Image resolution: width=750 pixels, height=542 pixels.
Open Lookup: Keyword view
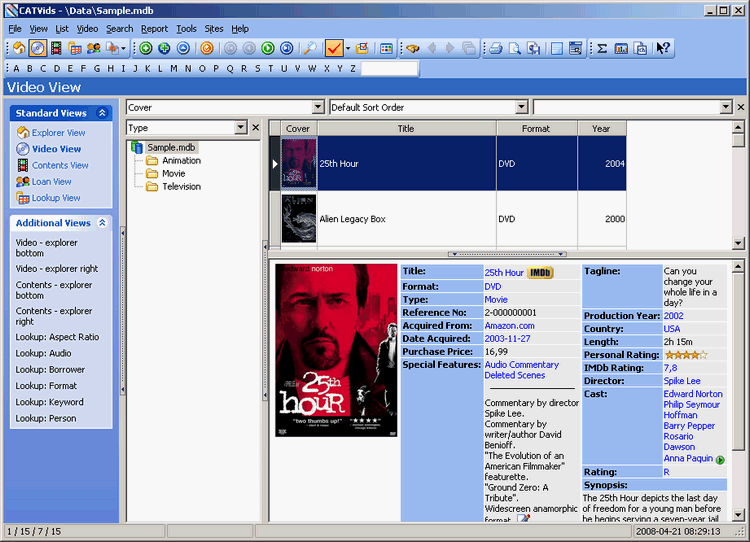pos(49,402)
